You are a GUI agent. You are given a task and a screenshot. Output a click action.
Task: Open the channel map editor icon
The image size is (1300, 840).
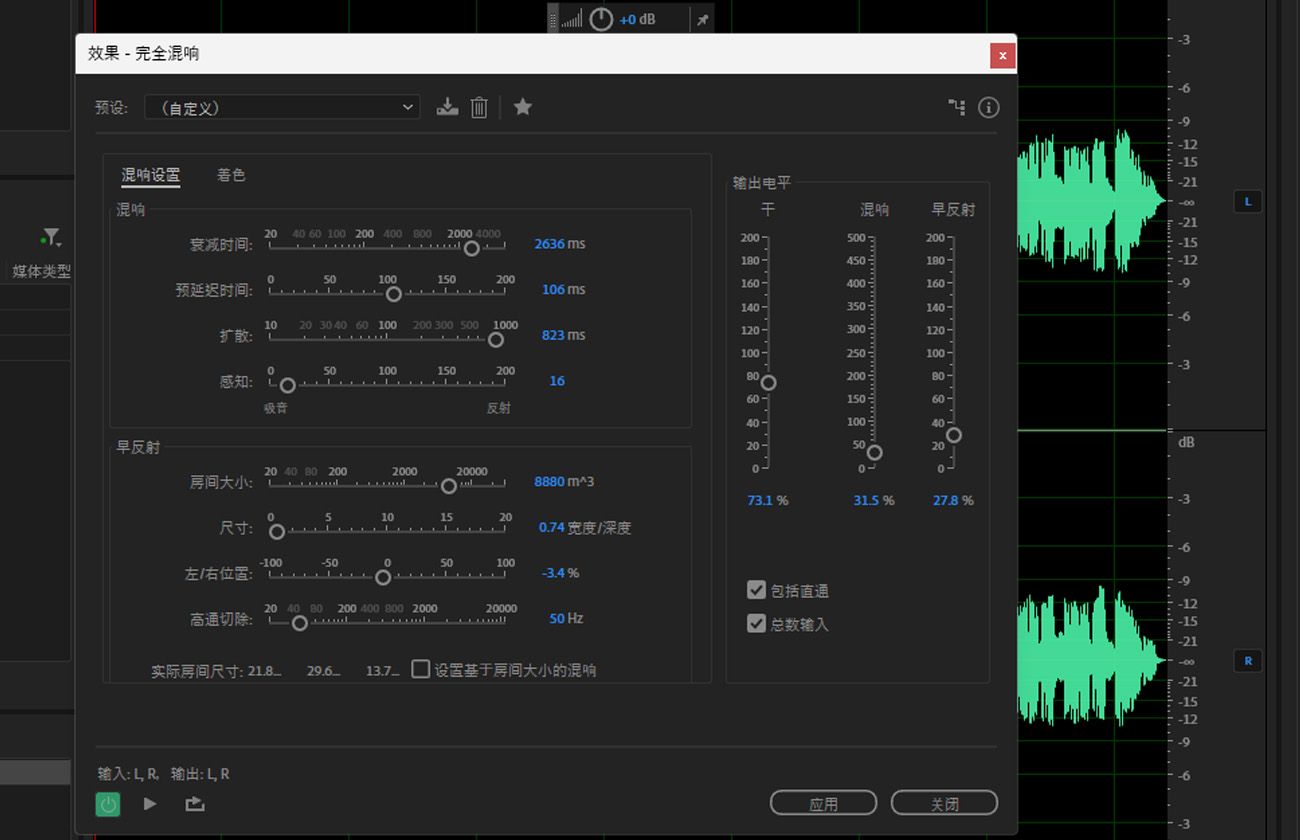click(x=957, y=107)
